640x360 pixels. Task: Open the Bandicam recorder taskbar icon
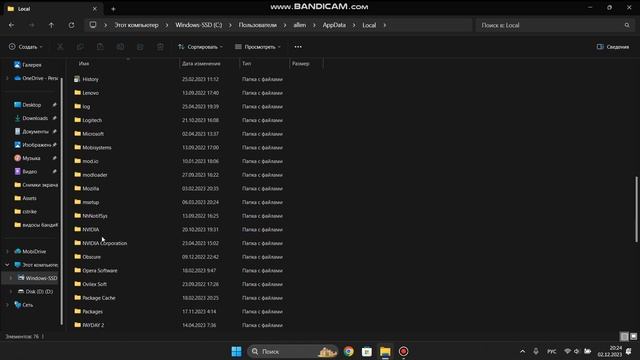pos(403,351)
